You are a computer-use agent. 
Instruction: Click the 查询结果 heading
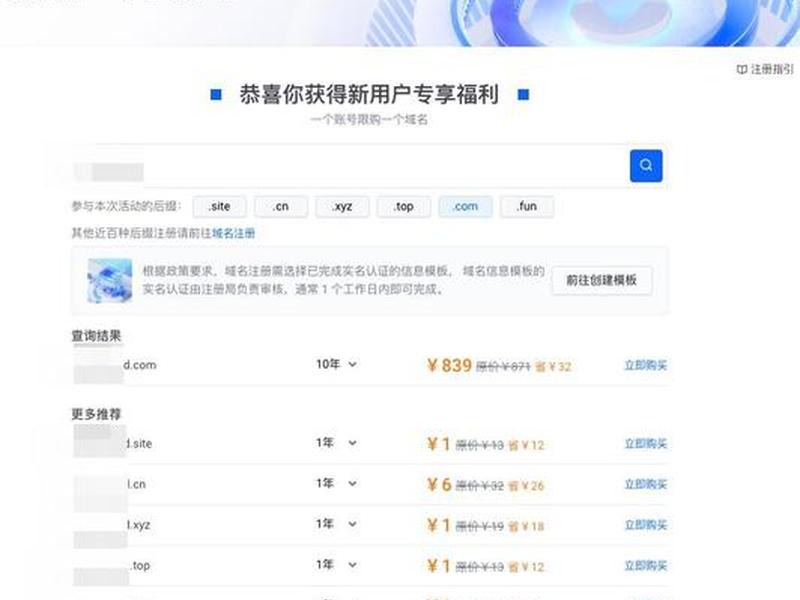click(96, 336)
